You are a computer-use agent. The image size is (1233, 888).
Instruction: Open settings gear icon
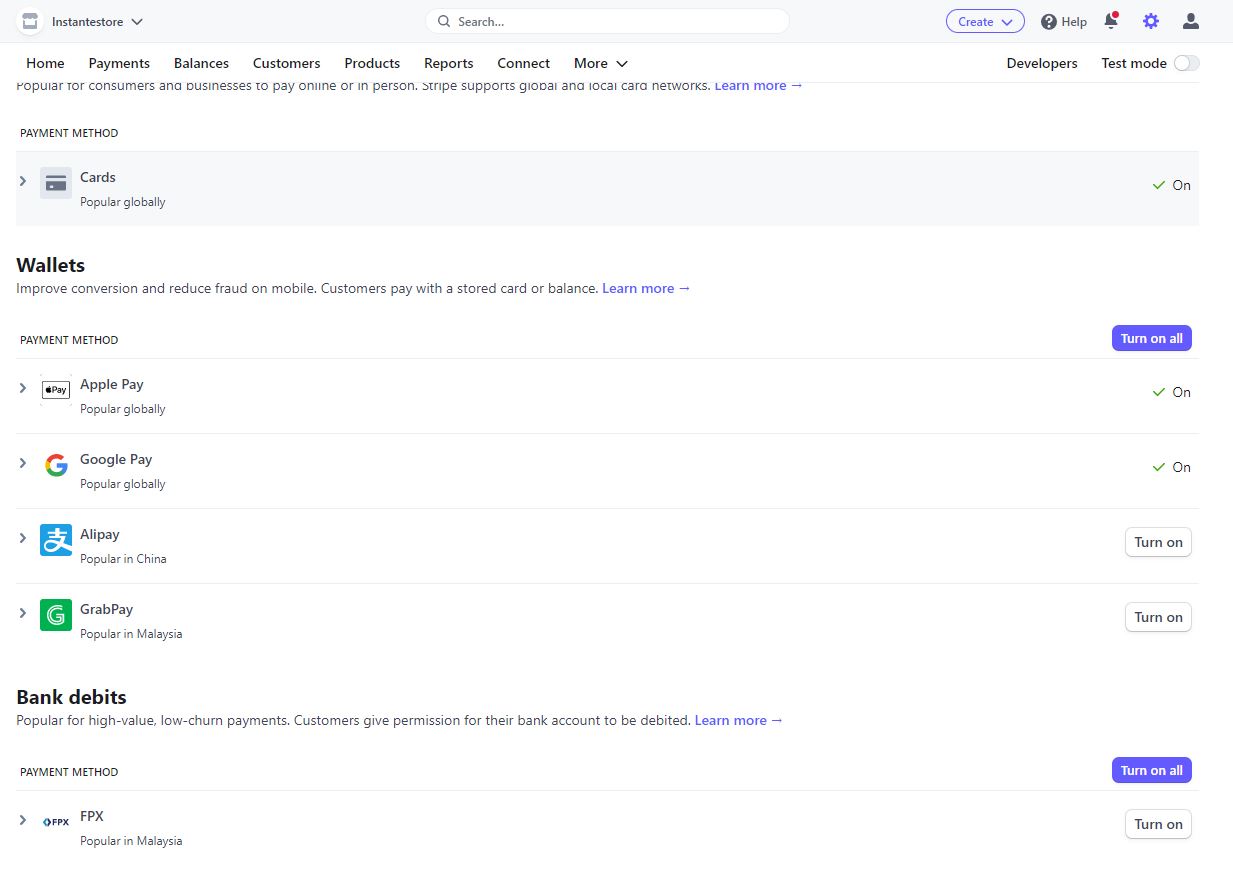tap(1151, 21)
